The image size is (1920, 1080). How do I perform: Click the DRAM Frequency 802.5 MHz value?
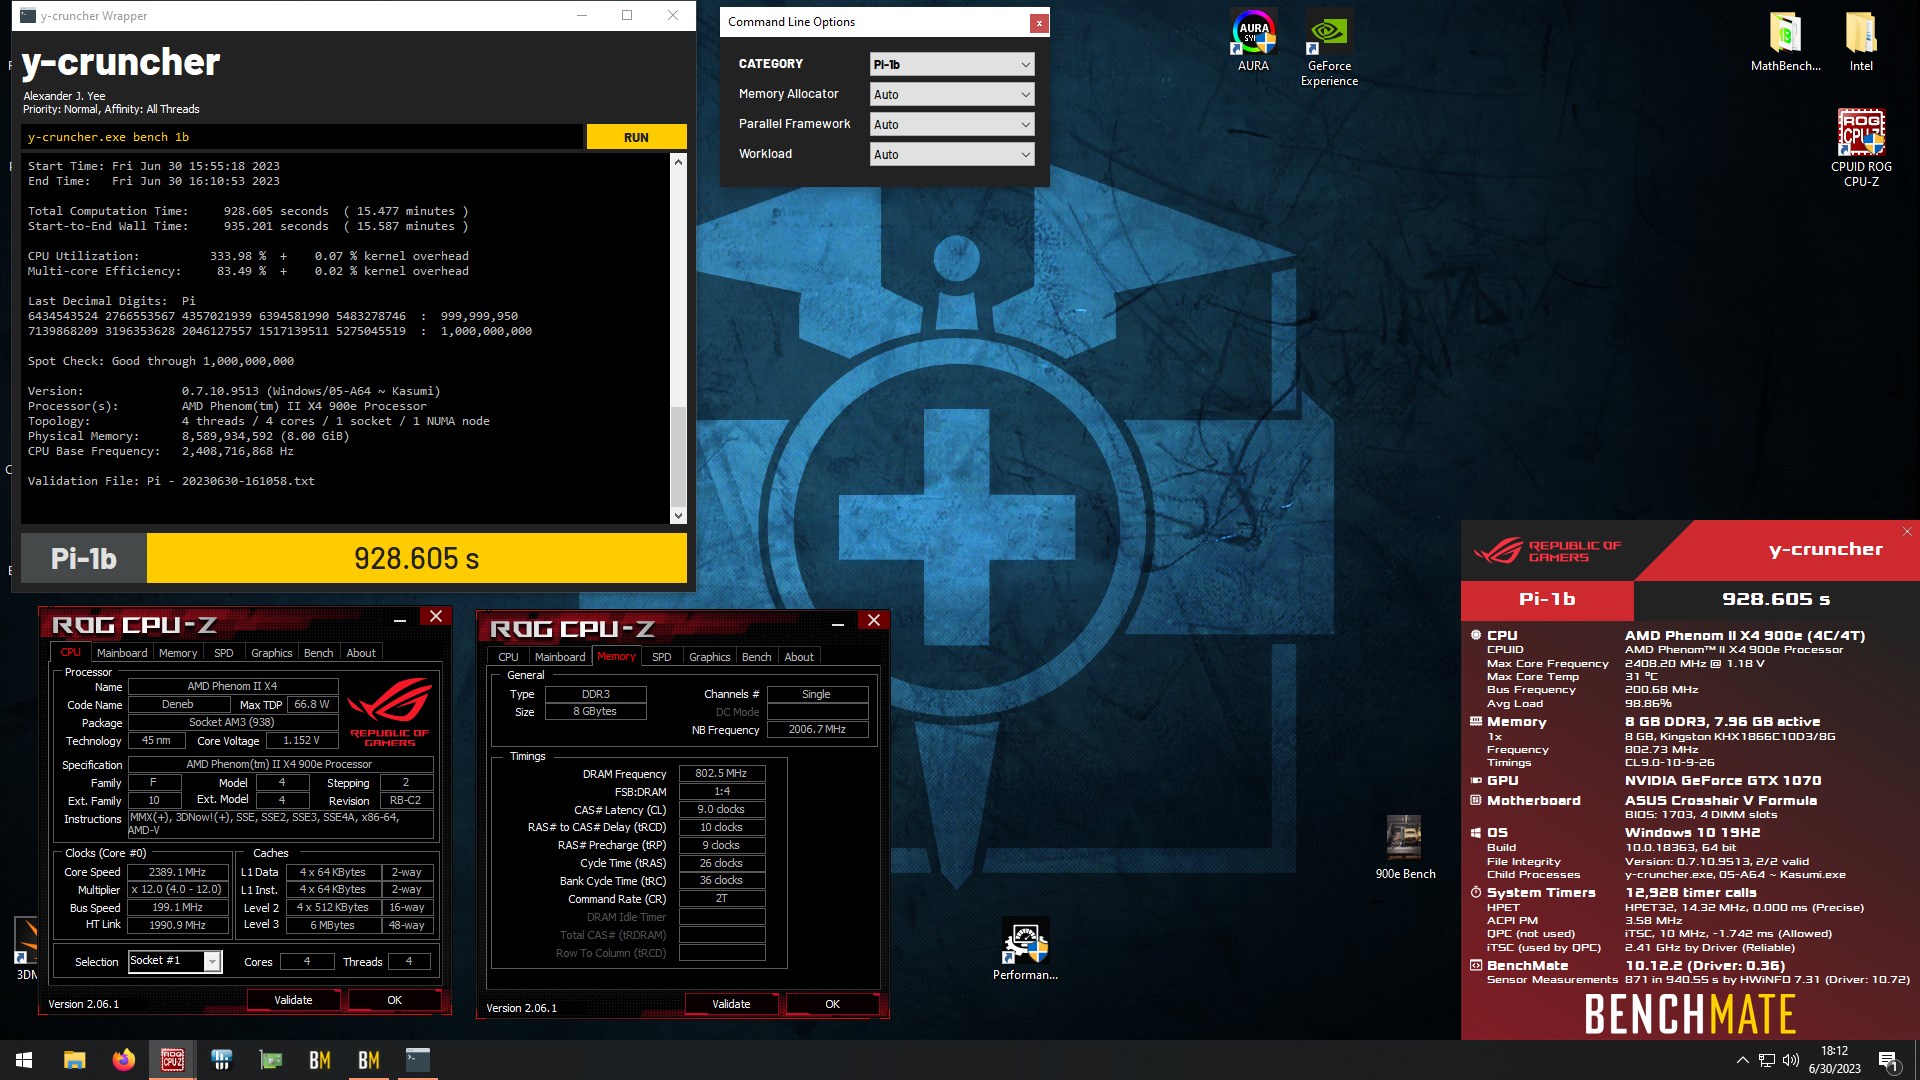click(x=722, y=773)
